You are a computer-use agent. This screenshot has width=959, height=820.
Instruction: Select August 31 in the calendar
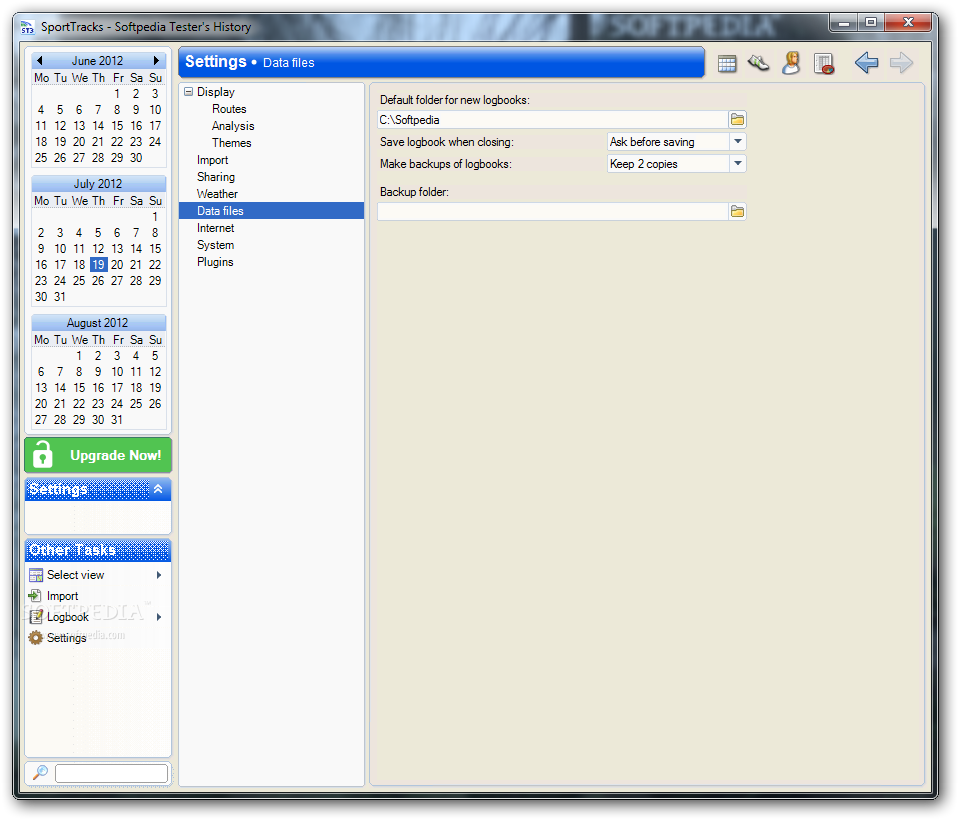click(117, 419)
